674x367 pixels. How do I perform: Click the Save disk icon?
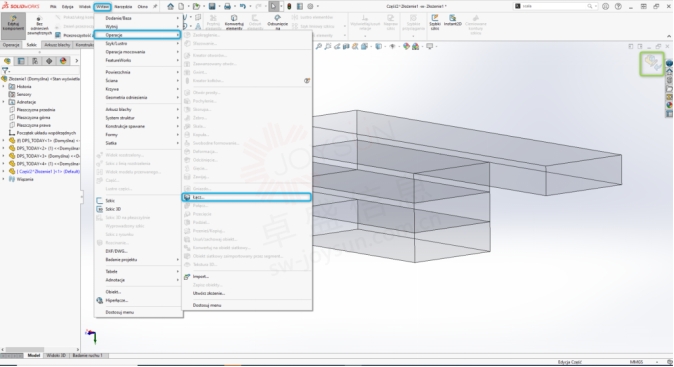(212, 6)
